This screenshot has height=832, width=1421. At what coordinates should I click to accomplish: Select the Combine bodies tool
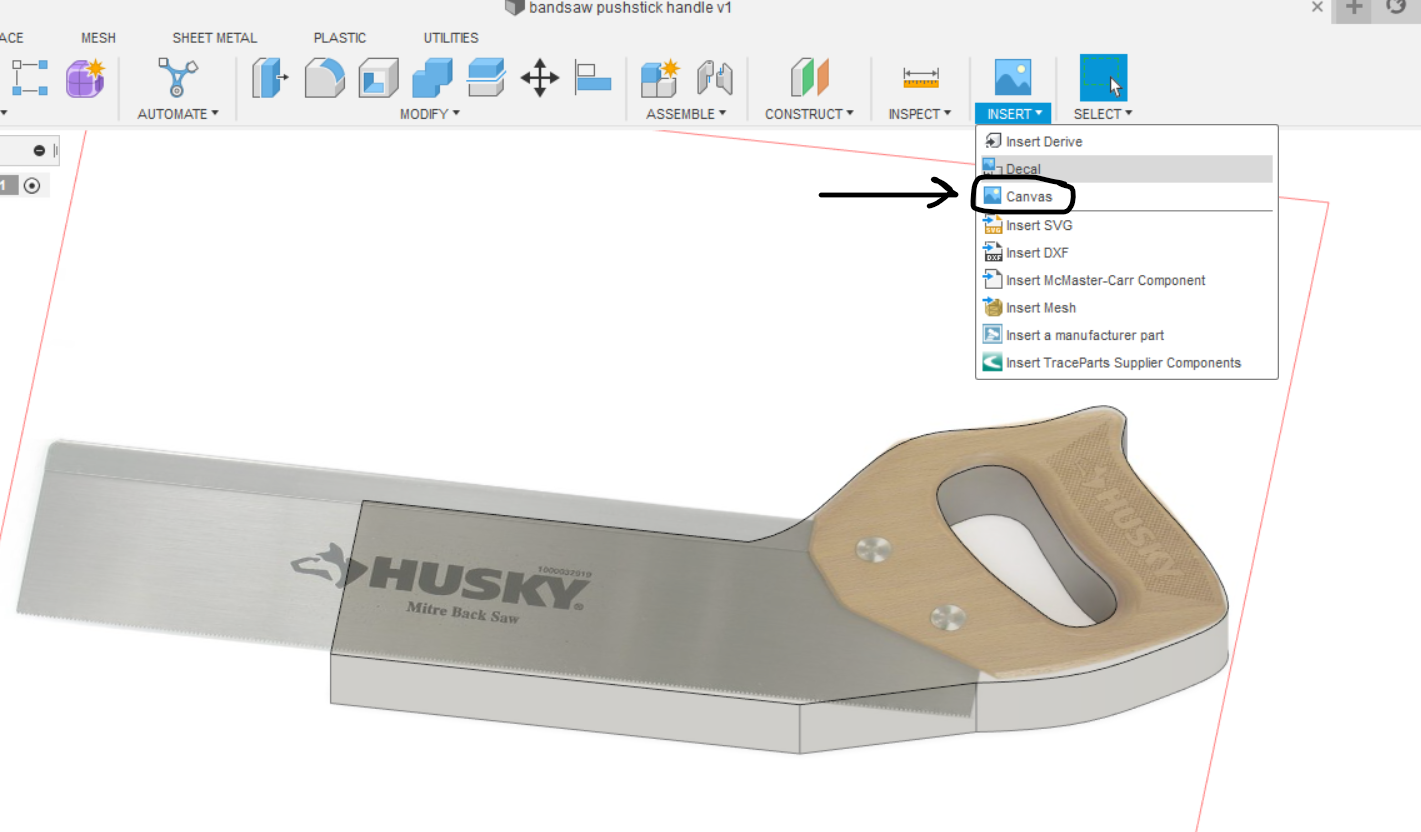click(432, 77)
